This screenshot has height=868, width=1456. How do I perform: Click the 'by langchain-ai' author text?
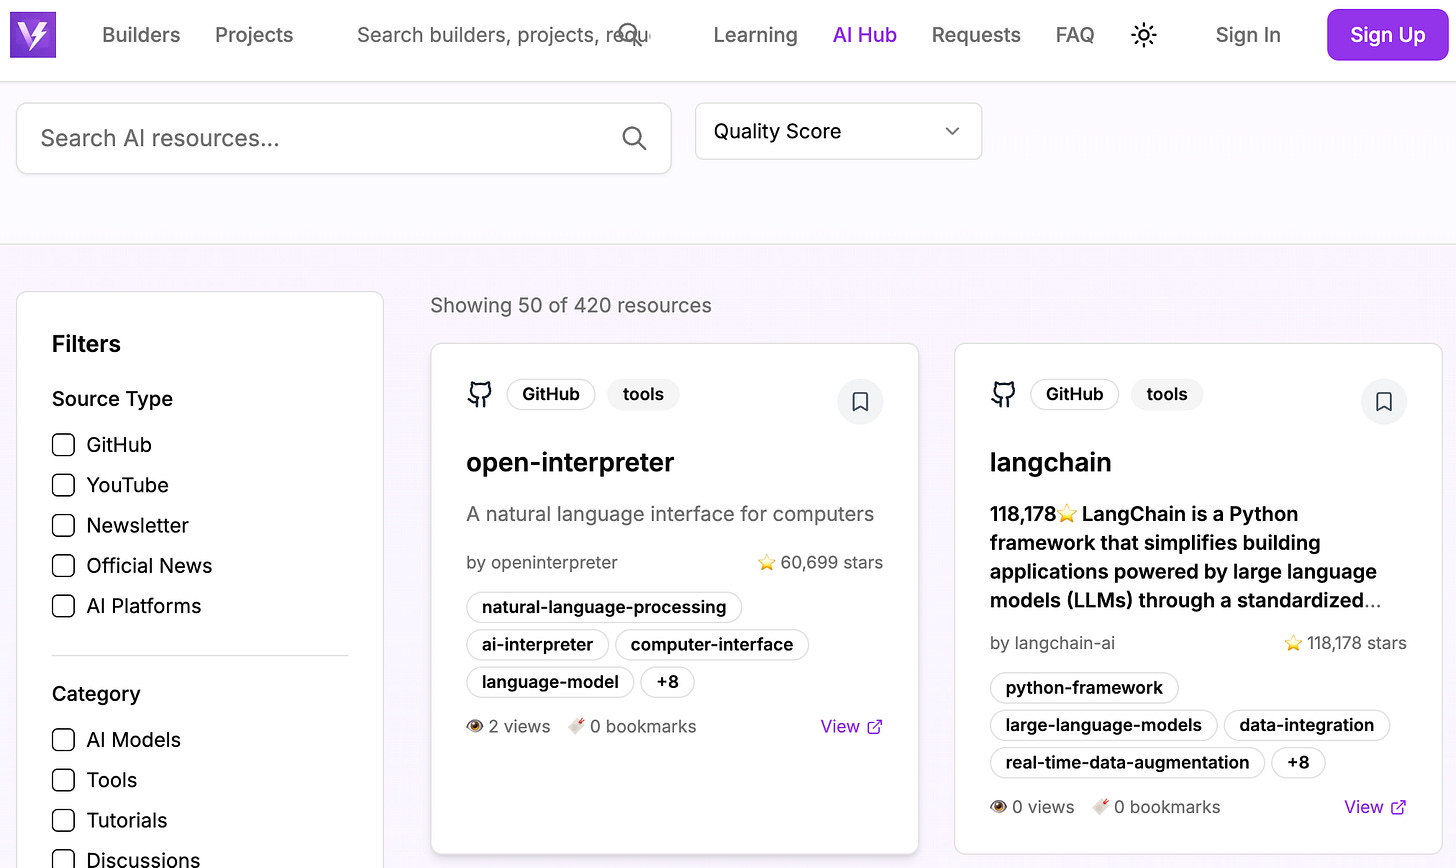1052,643
